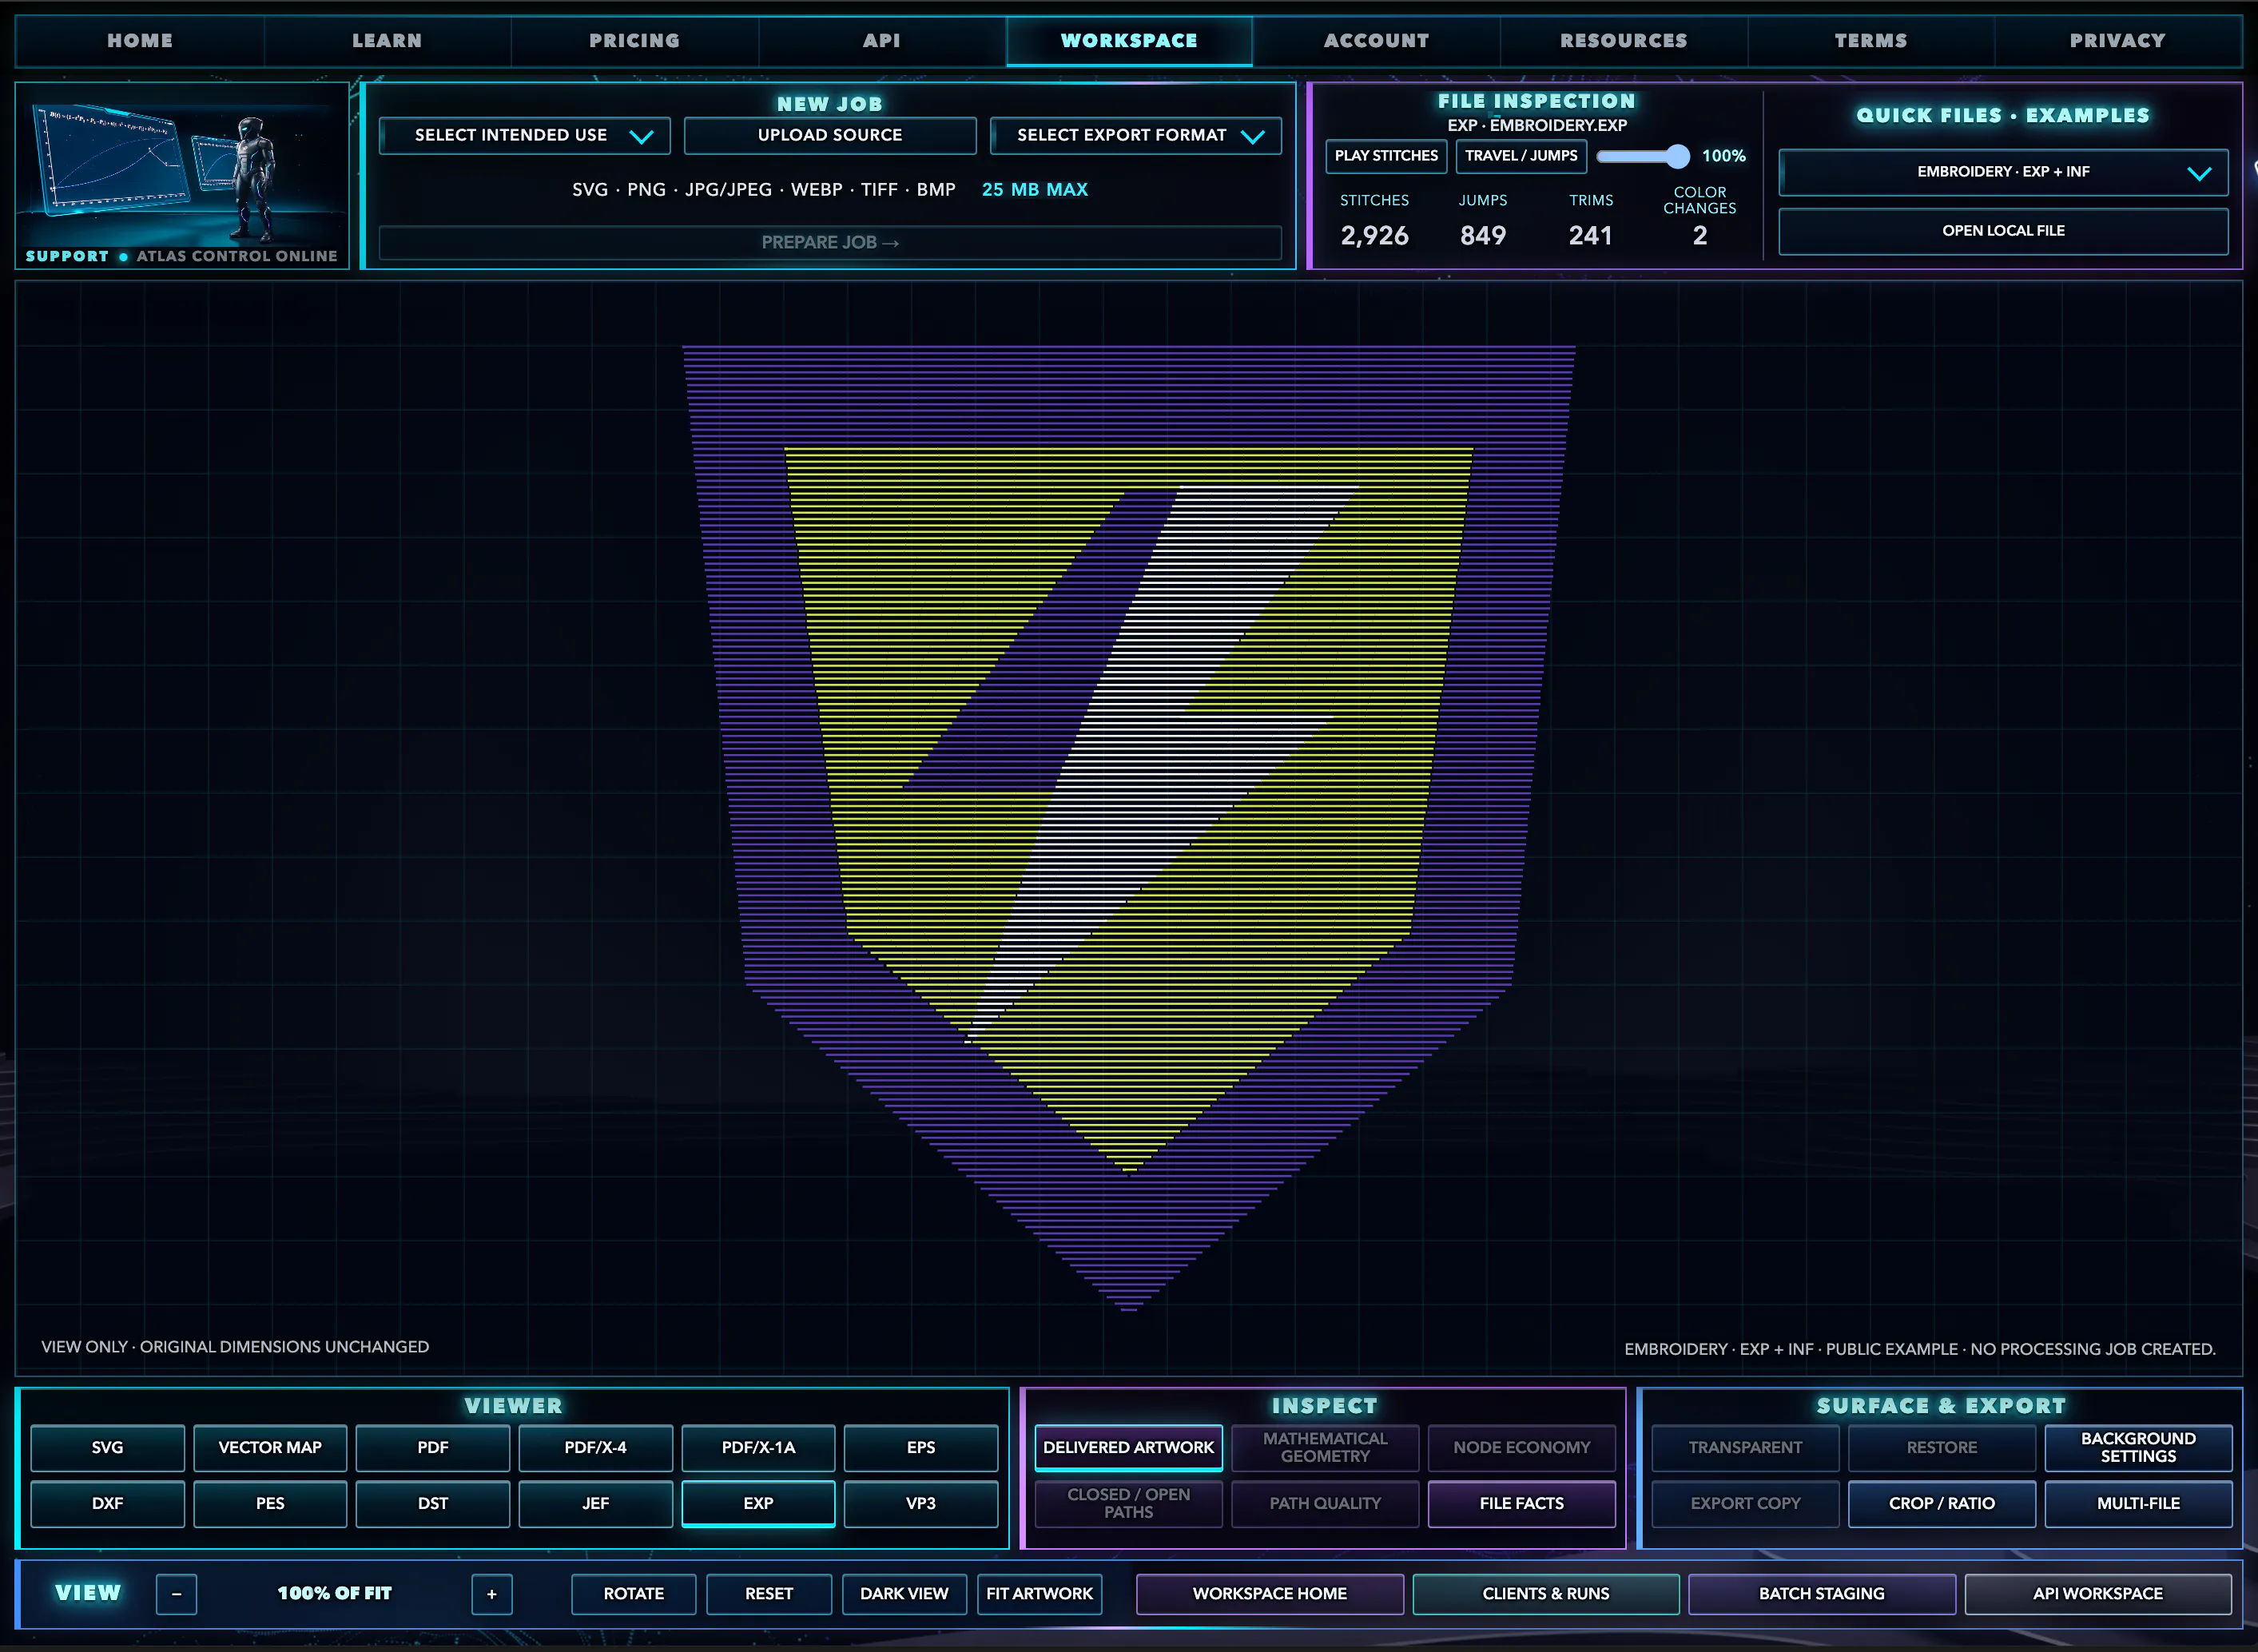This screenshot has width=2258, height=1652.
Task: Open the Embroidery EXP + INF quick files dropdown
Action: tap(2003, 172)
